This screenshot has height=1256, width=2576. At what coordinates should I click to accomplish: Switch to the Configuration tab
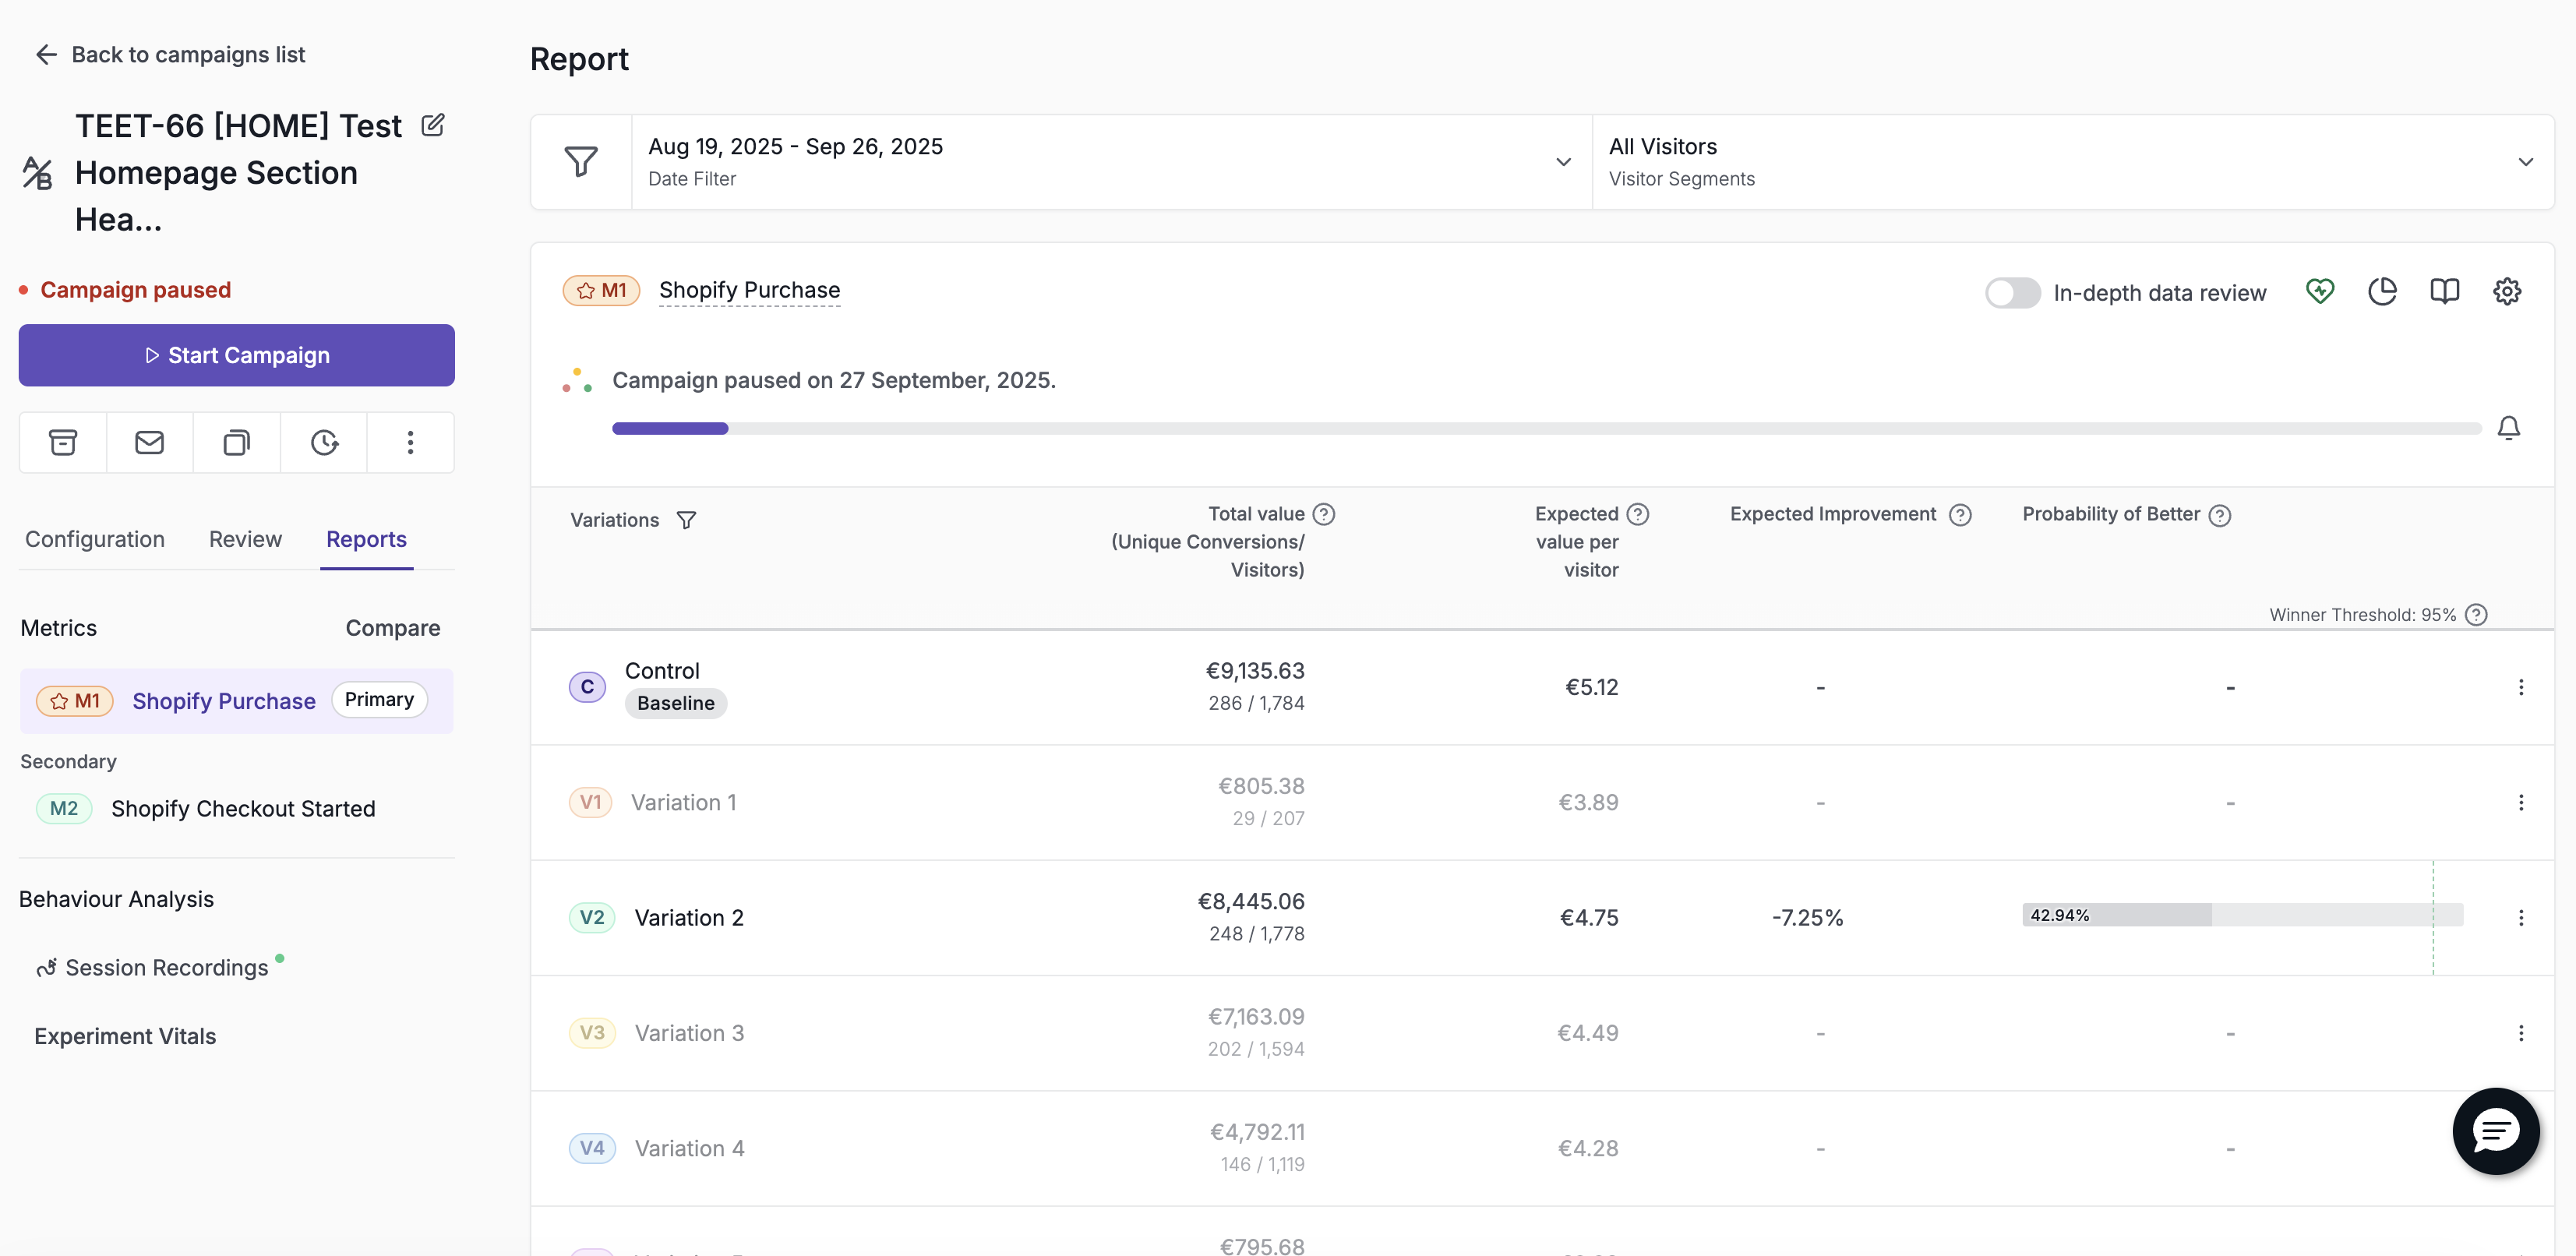point(95,539)
